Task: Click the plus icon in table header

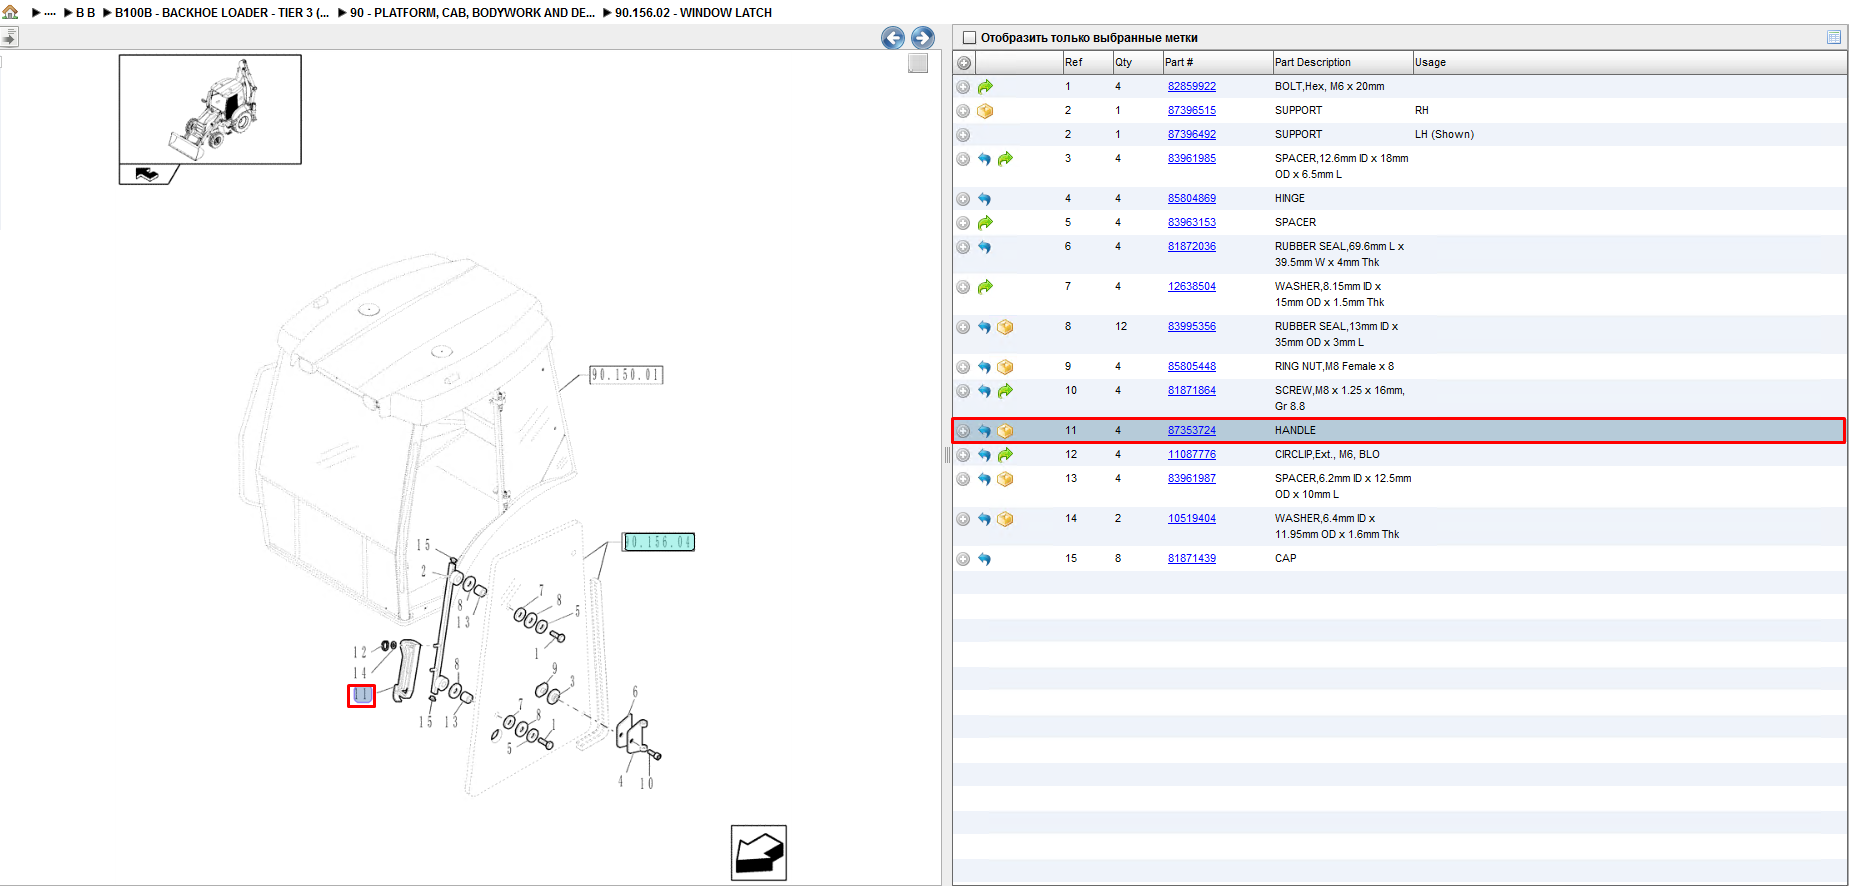Action: [964, 63]
